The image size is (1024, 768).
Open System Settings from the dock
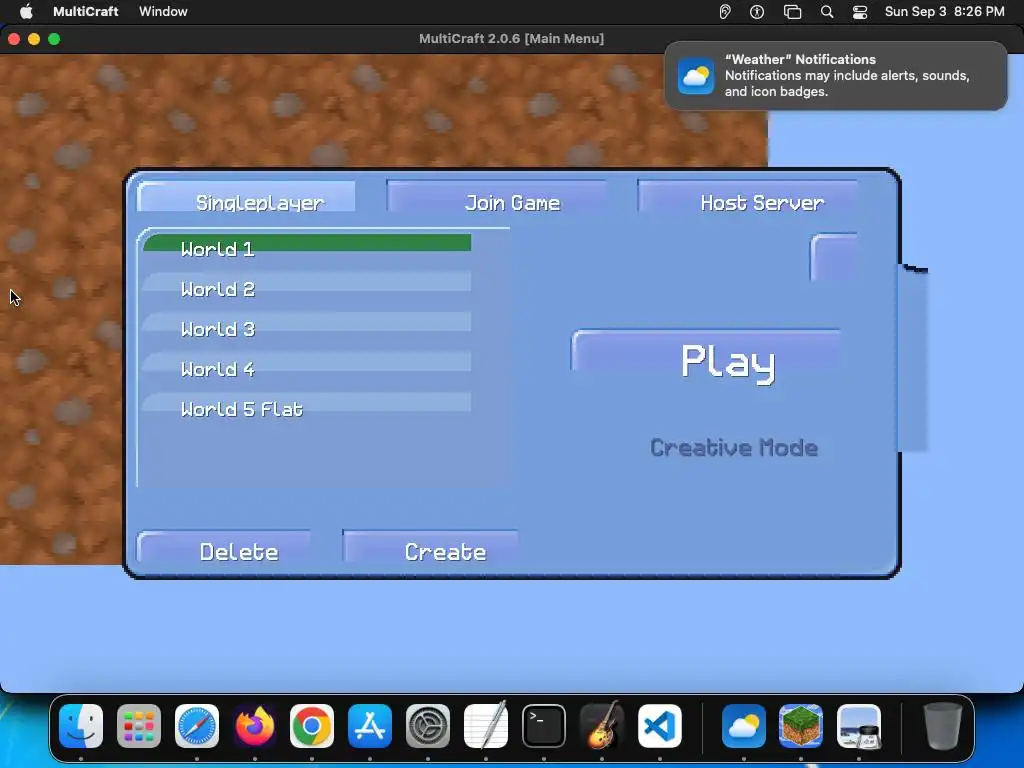click(x=428, y=726)
